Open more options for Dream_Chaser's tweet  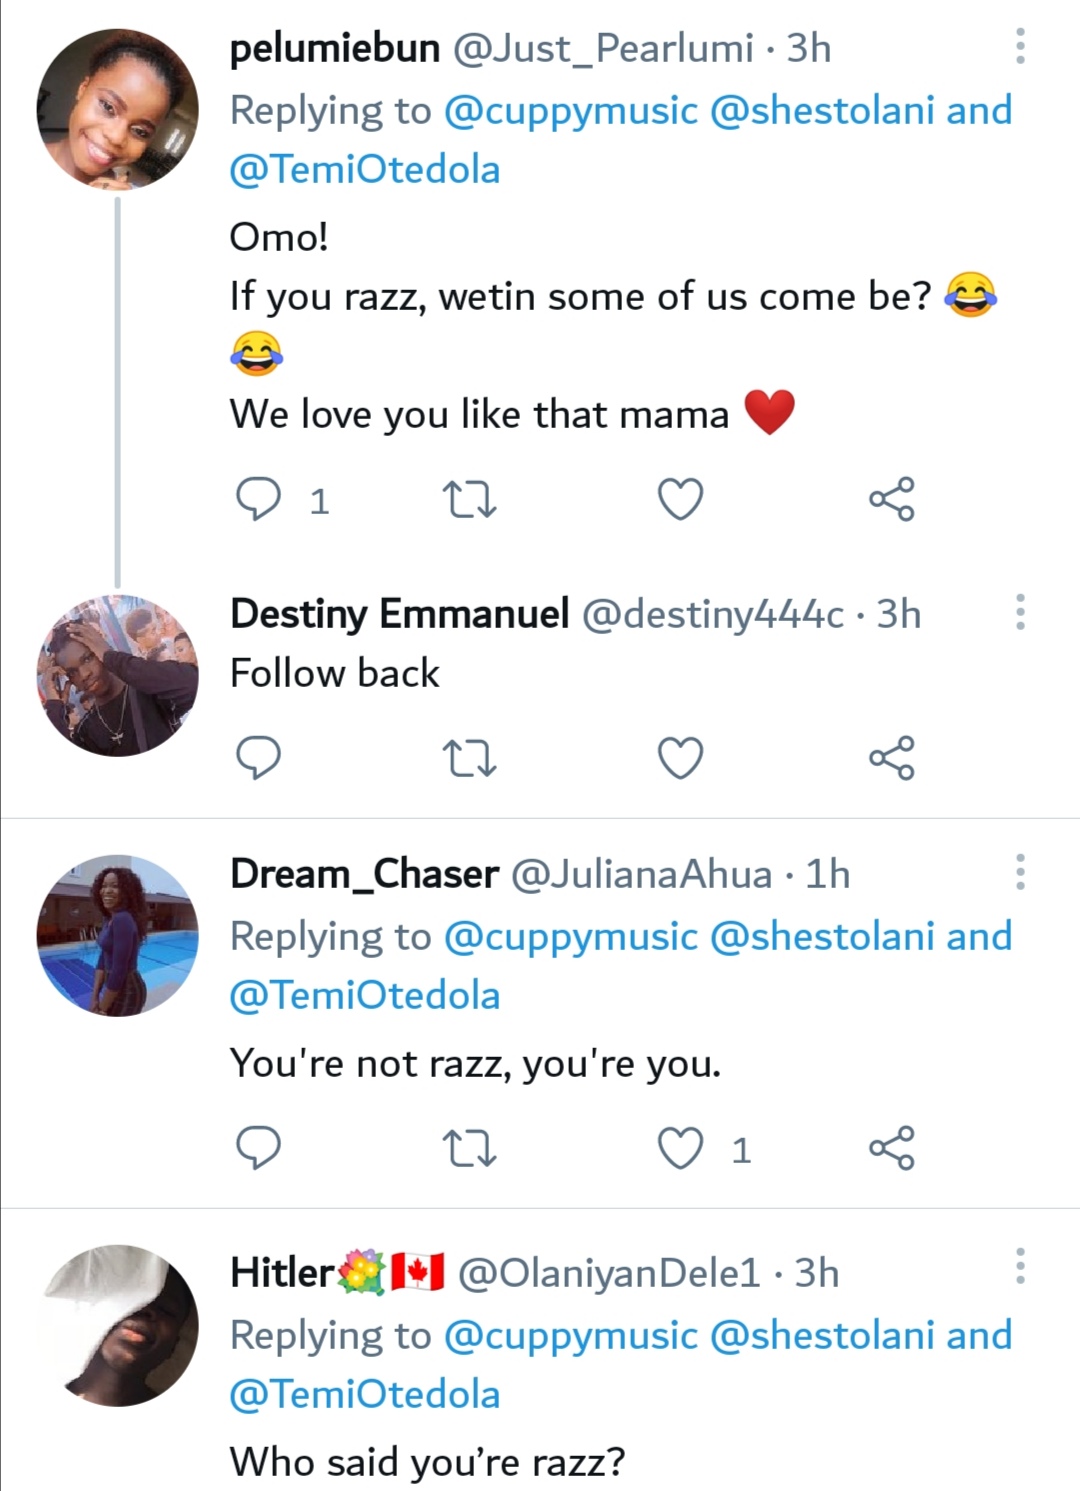click(x=1020, y=872)
